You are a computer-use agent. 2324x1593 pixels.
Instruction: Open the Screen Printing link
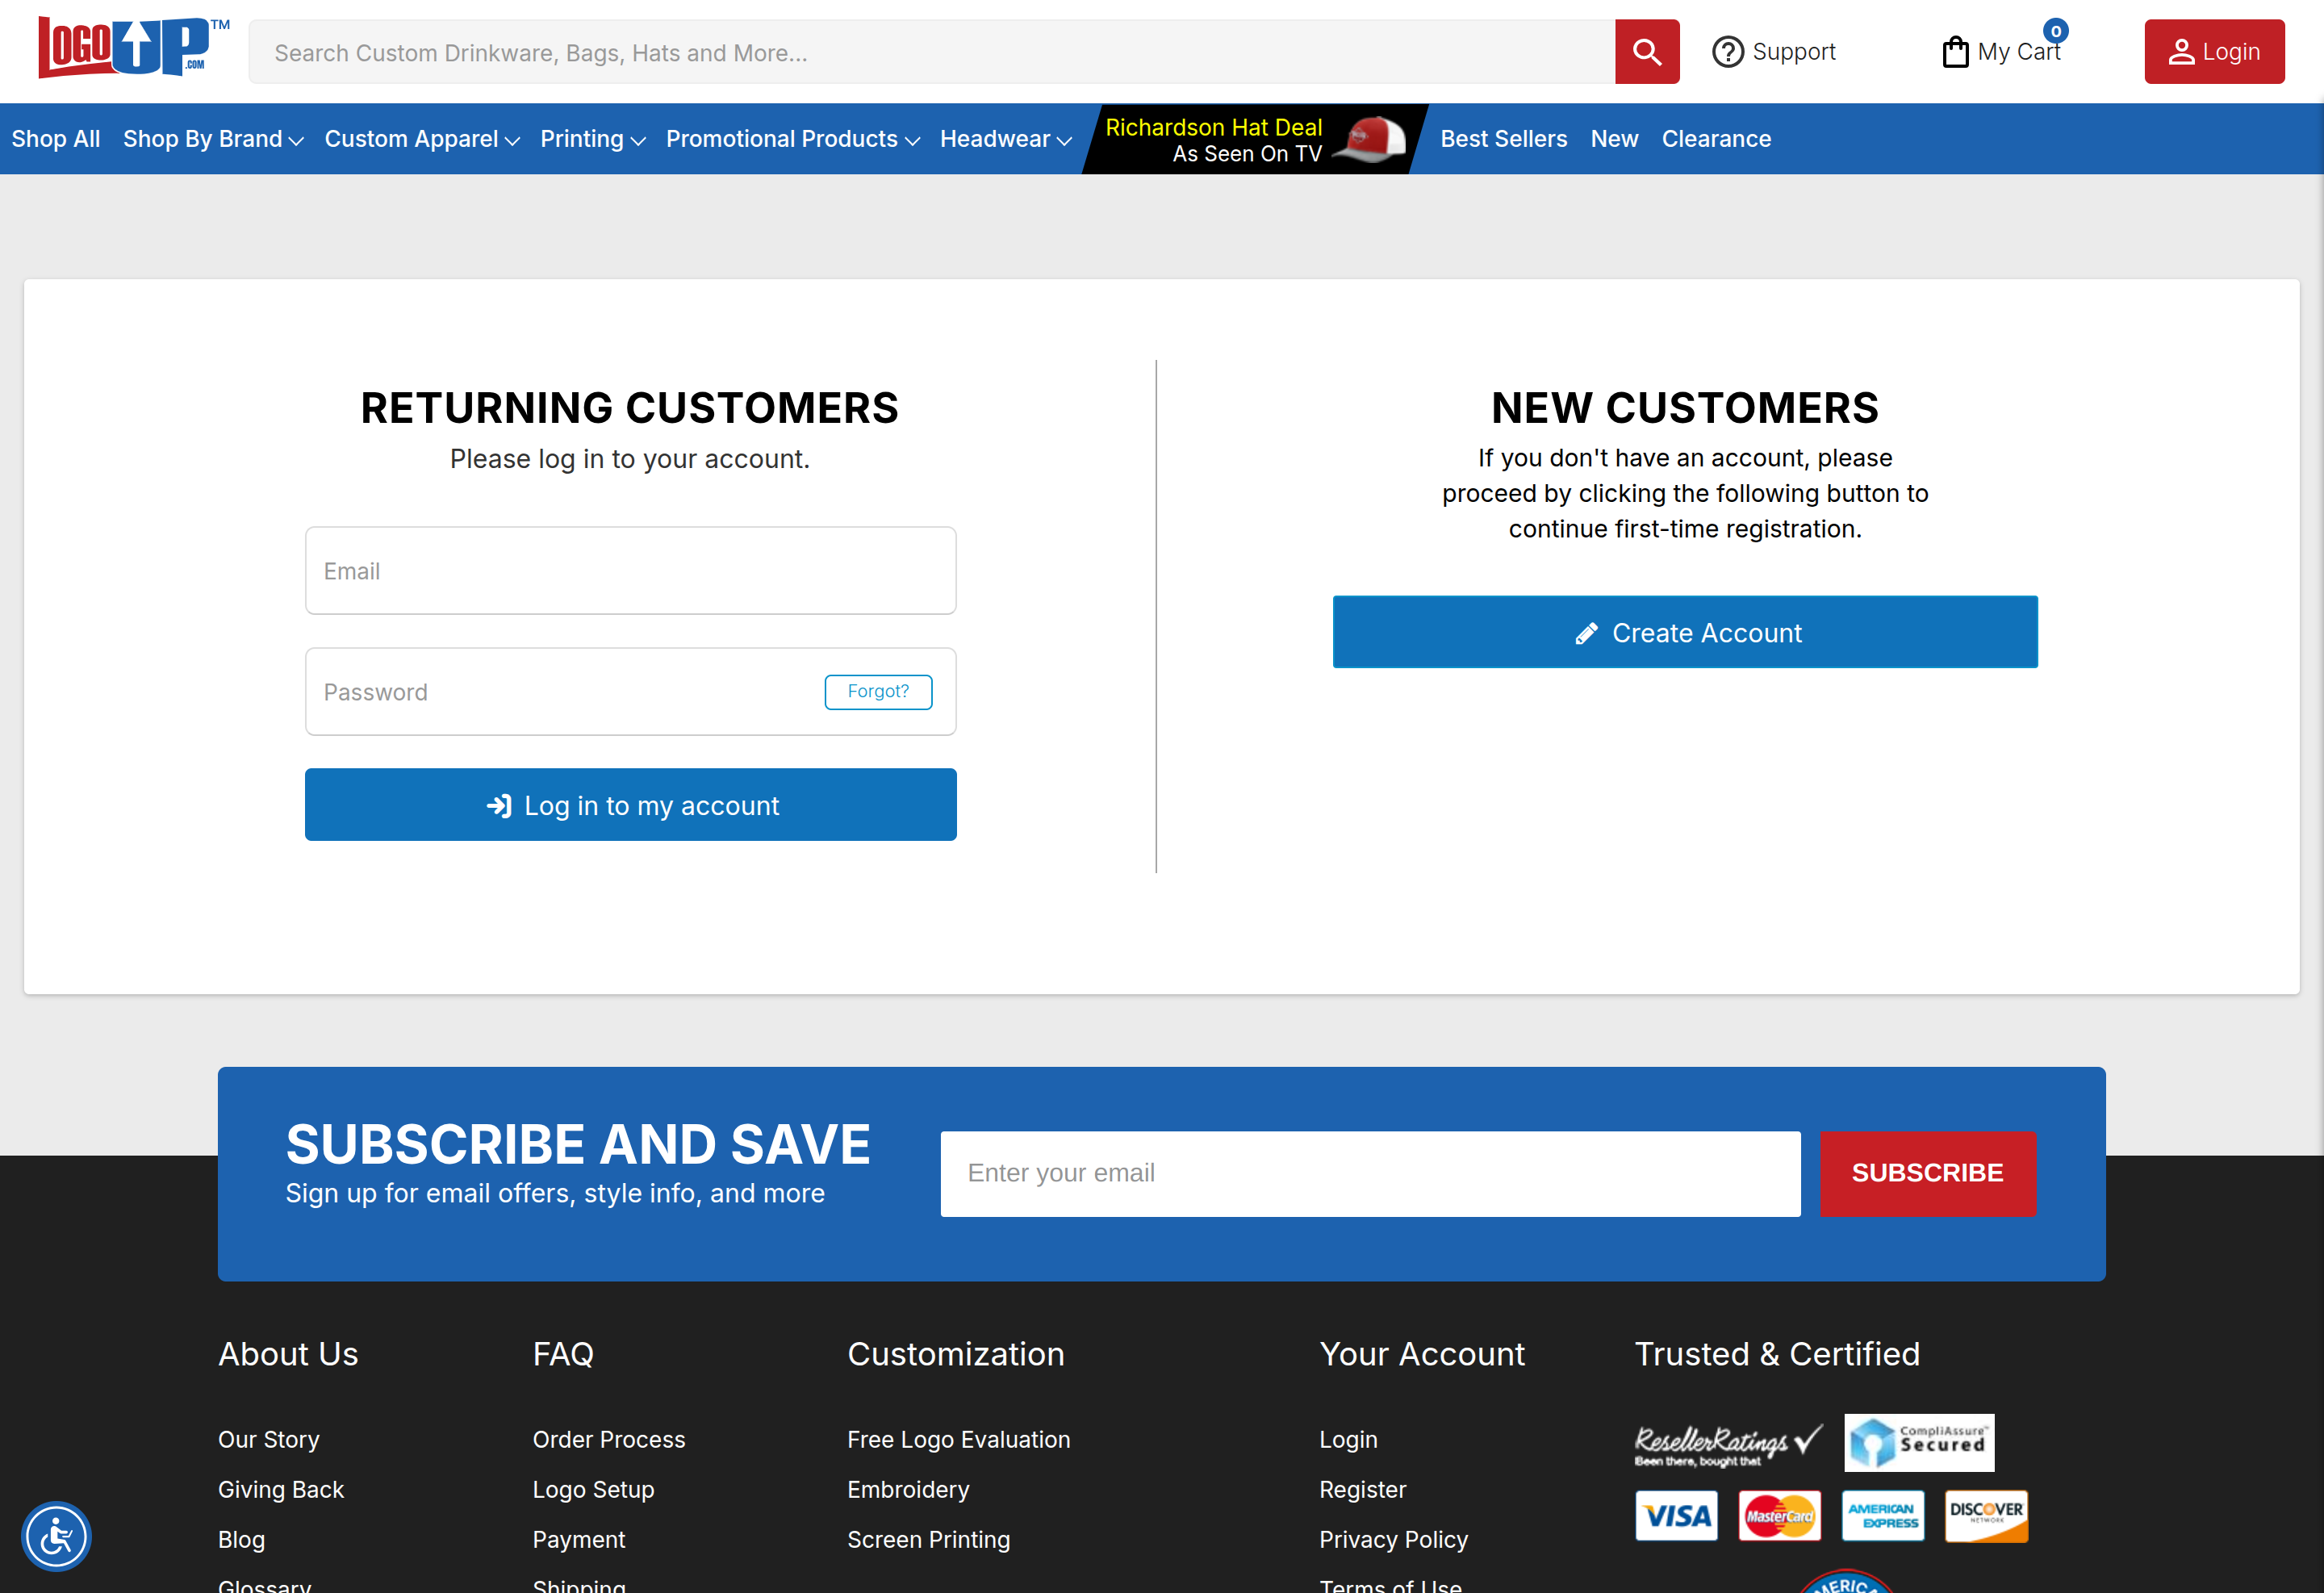click(x=929, y=1539)
